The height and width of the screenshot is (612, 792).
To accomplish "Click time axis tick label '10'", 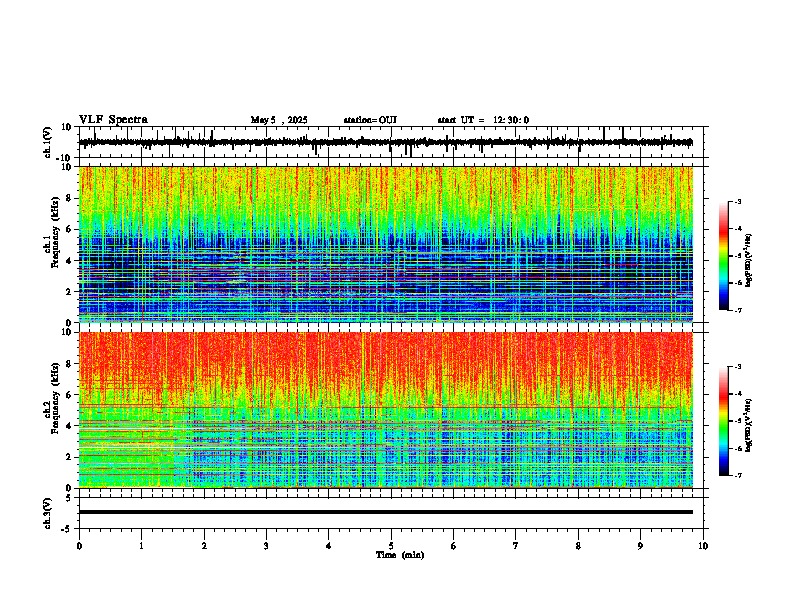I will [703, 546].
